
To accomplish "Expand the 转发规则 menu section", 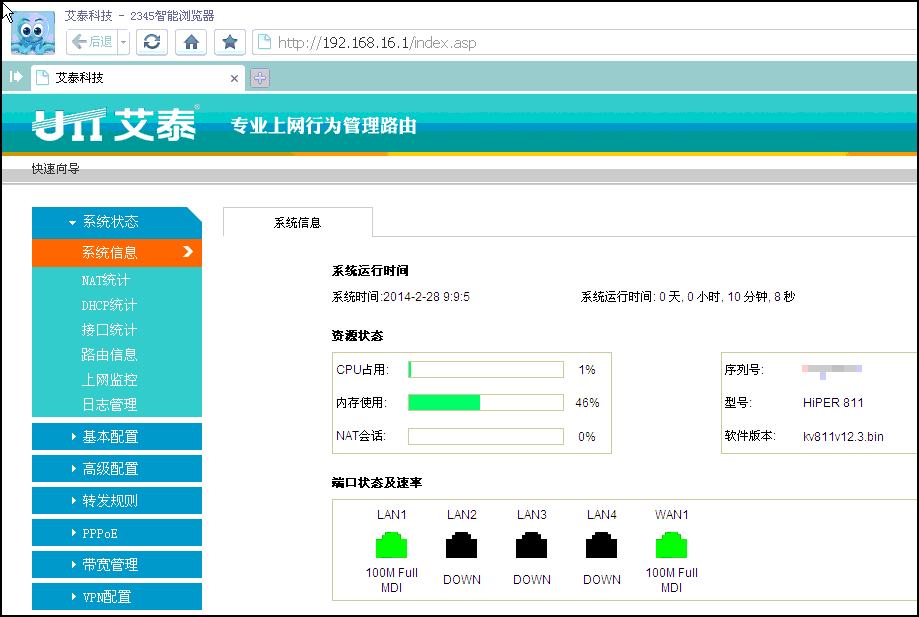I will click(x=117, y=501).
